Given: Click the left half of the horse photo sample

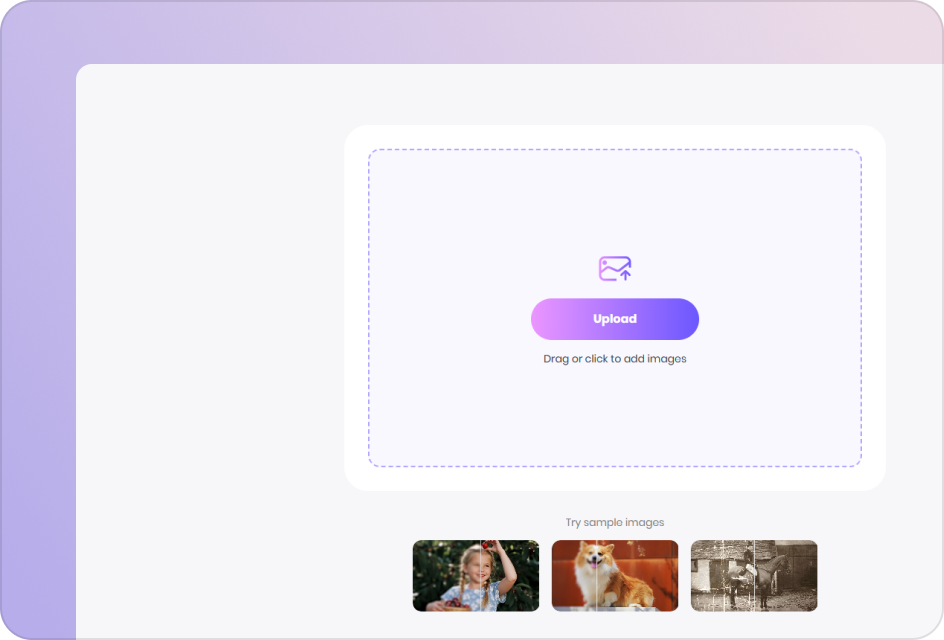Looking at the screenshot, I should (718, 576).
